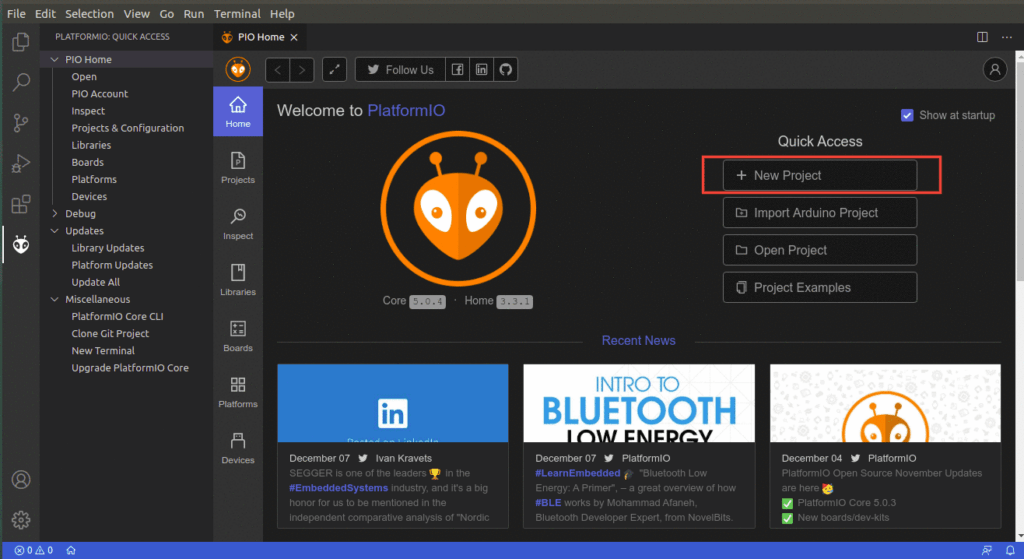This screenshot has height=559, width=1024.
Task: Open Boards in PIO side navigation
Action: [x=238, y=337]
